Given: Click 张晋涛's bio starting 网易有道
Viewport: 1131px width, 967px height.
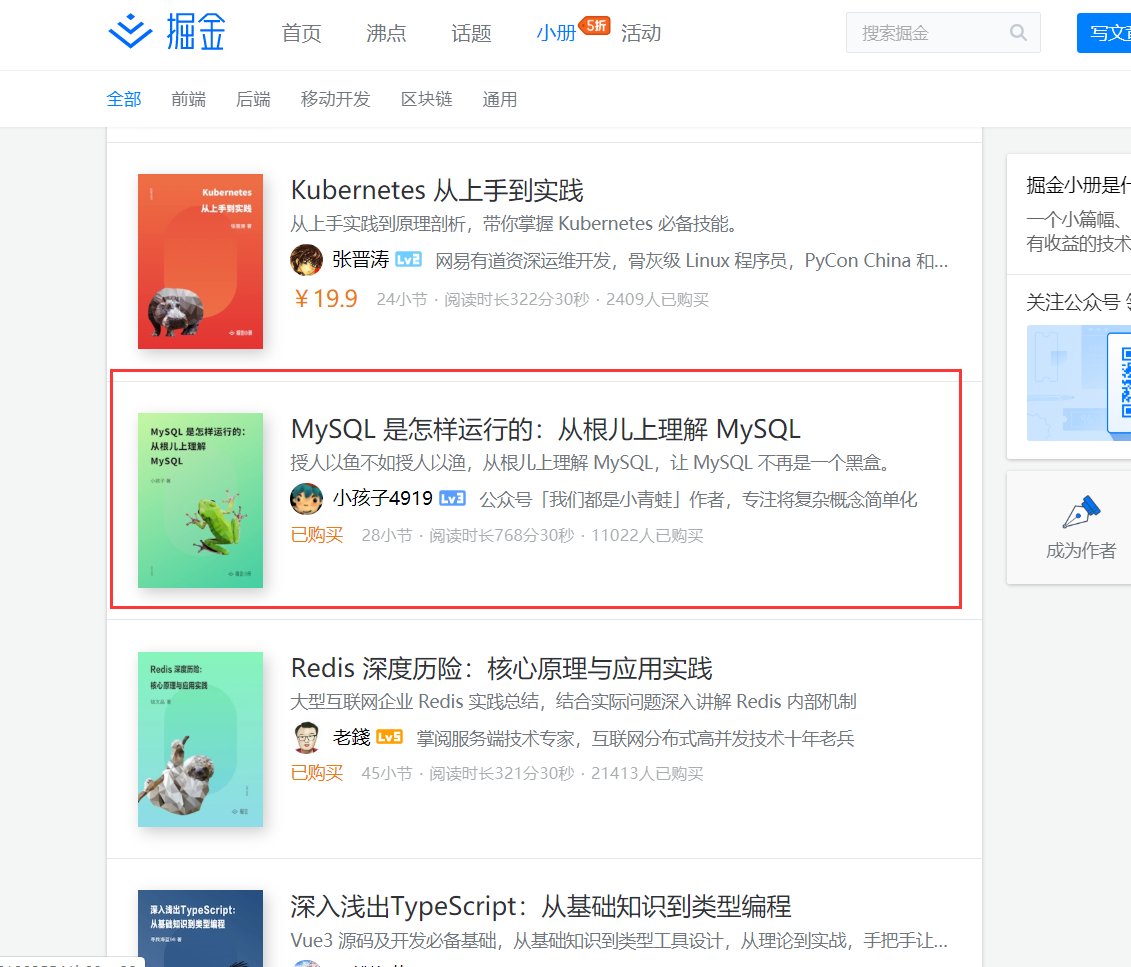Looking at the screenshot, I should 692,260.
